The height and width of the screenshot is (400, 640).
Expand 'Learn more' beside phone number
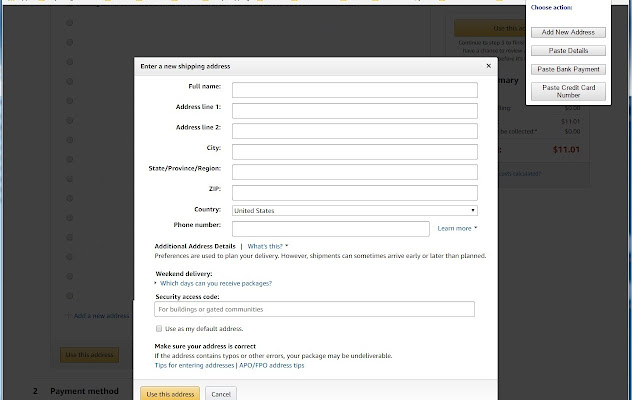(457, 228)
